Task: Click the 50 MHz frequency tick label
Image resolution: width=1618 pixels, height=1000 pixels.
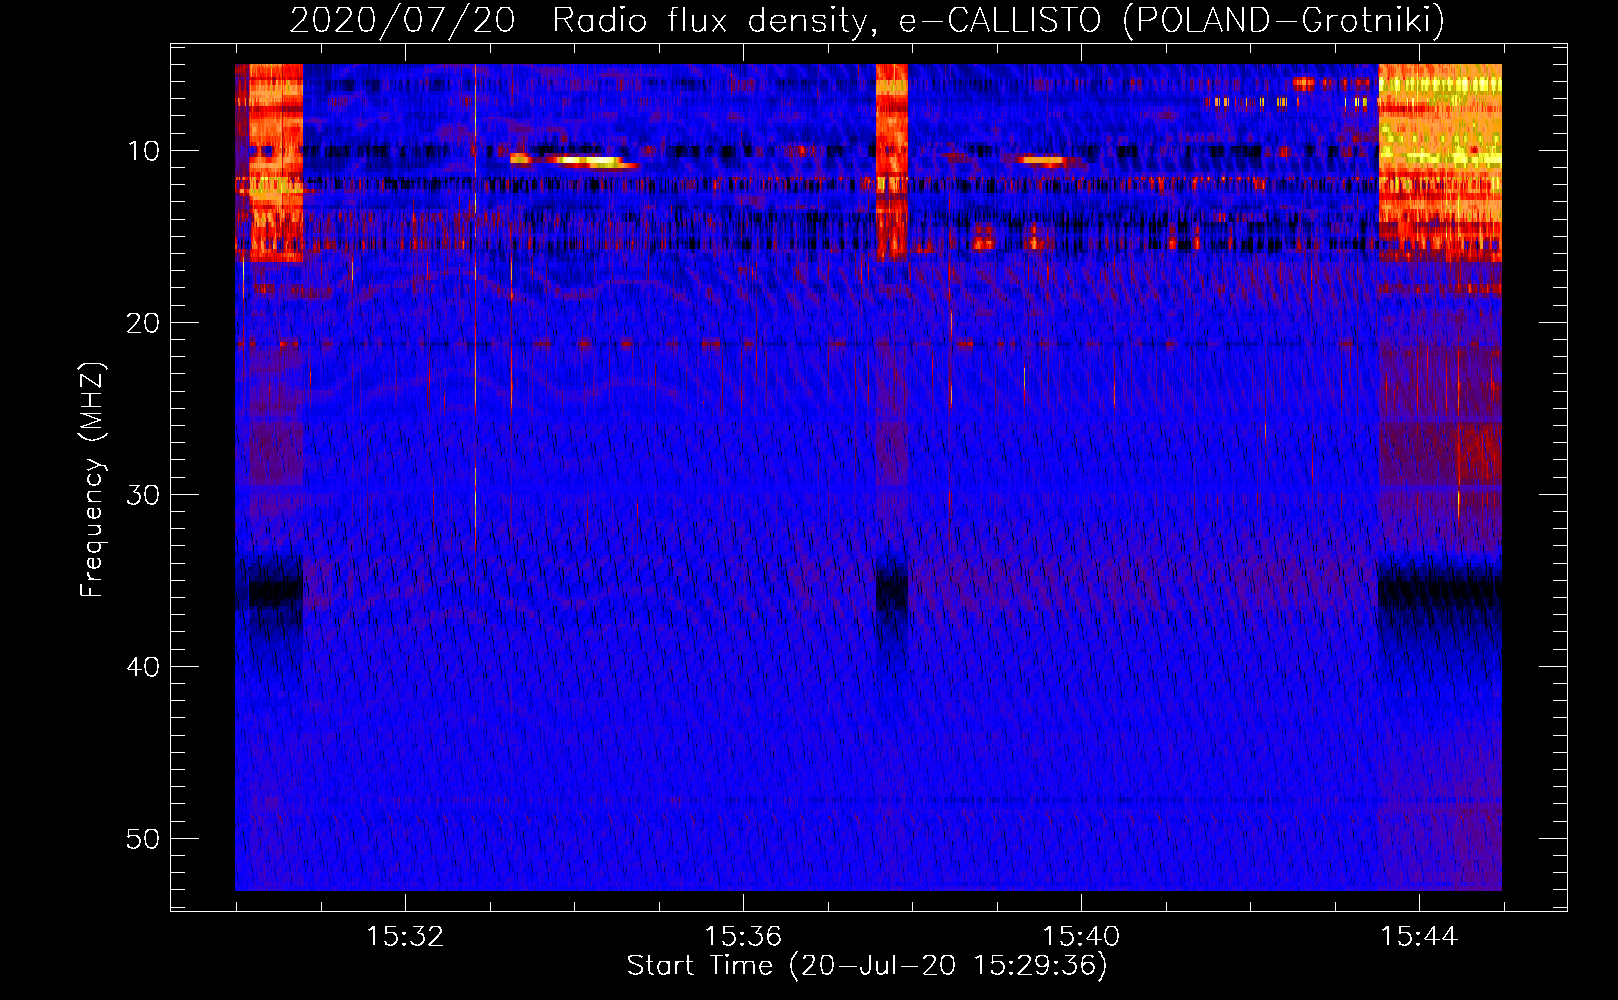Action: (x=144, y=839)
